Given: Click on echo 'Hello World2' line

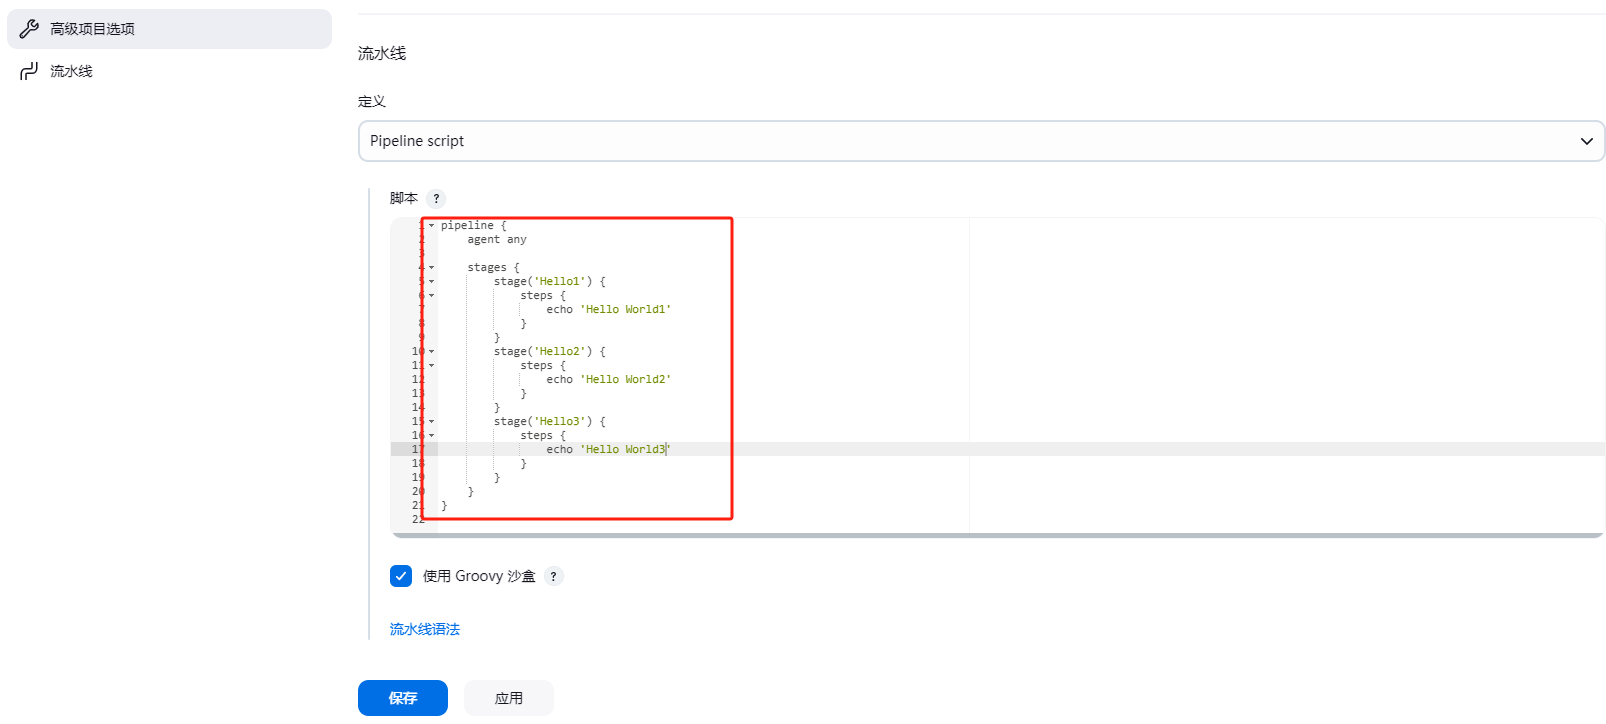Looking at the screenshot, I should (609, 380).
